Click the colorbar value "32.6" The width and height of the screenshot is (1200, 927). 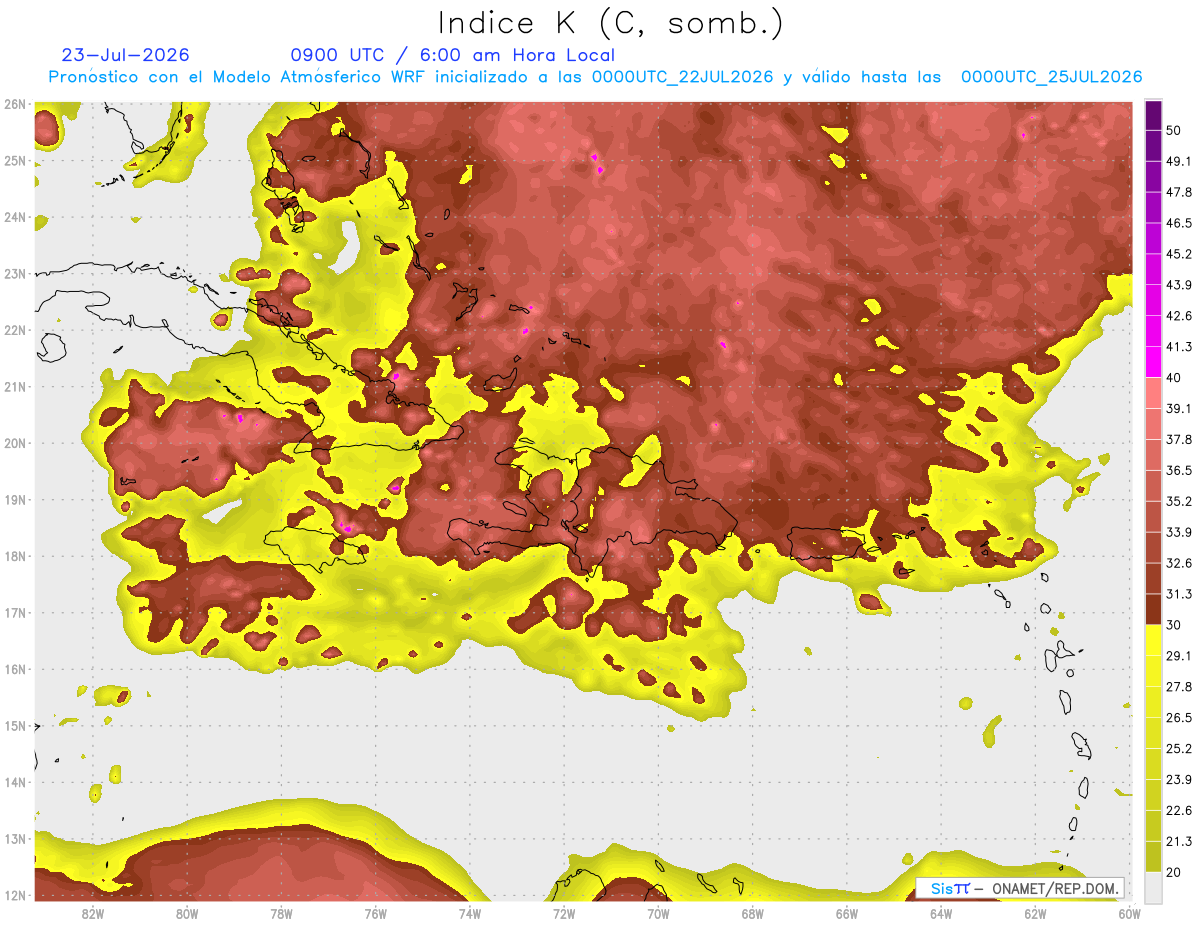[1179, 563]
